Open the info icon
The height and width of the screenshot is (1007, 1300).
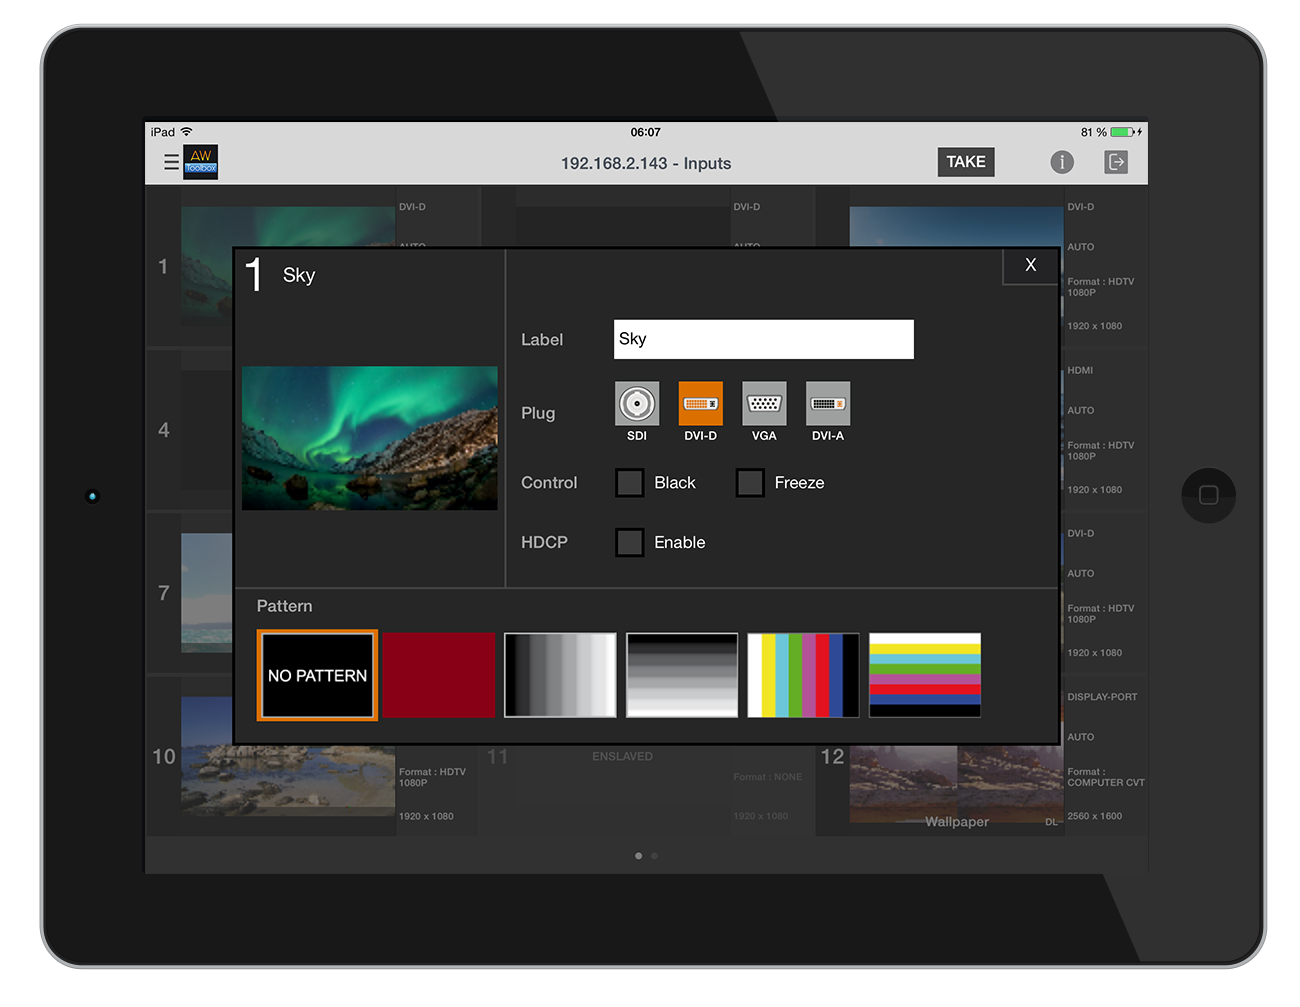1062,162
